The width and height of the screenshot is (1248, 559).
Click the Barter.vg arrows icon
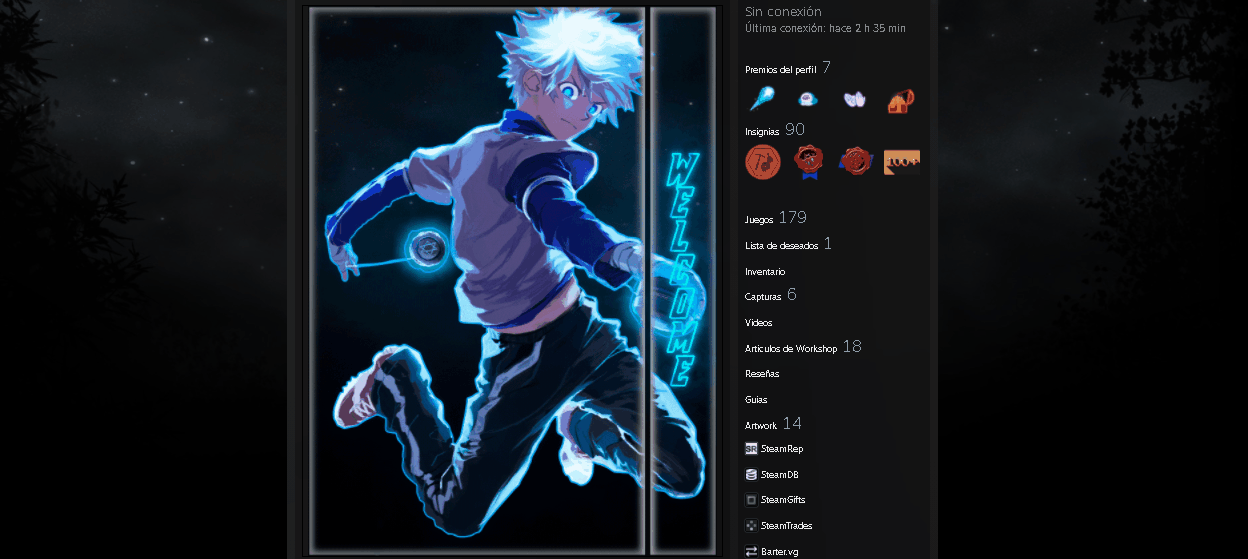click(x=751, y=551)
